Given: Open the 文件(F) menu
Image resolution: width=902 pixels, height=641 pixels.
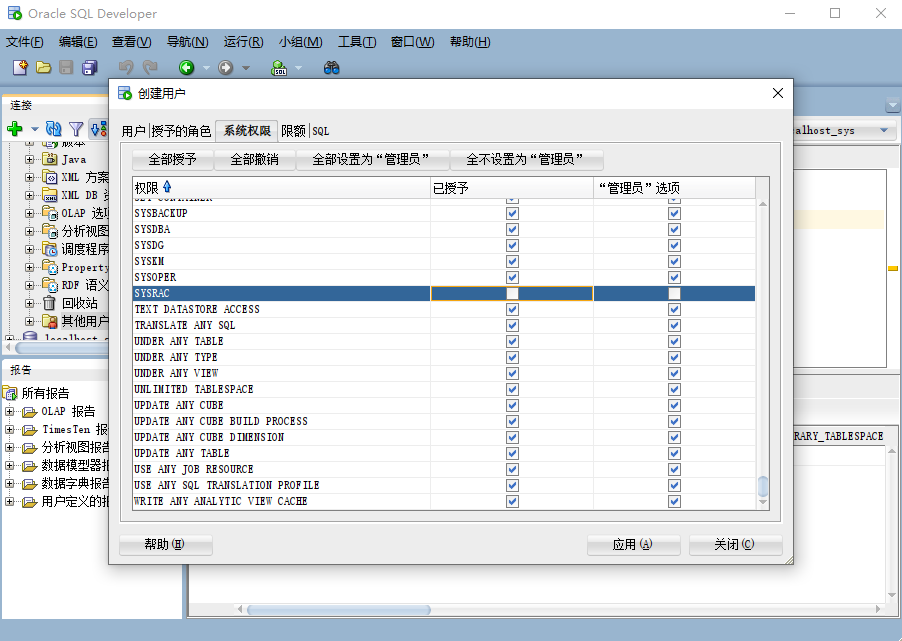Looking at the screenshot, I should click(25, 42).
